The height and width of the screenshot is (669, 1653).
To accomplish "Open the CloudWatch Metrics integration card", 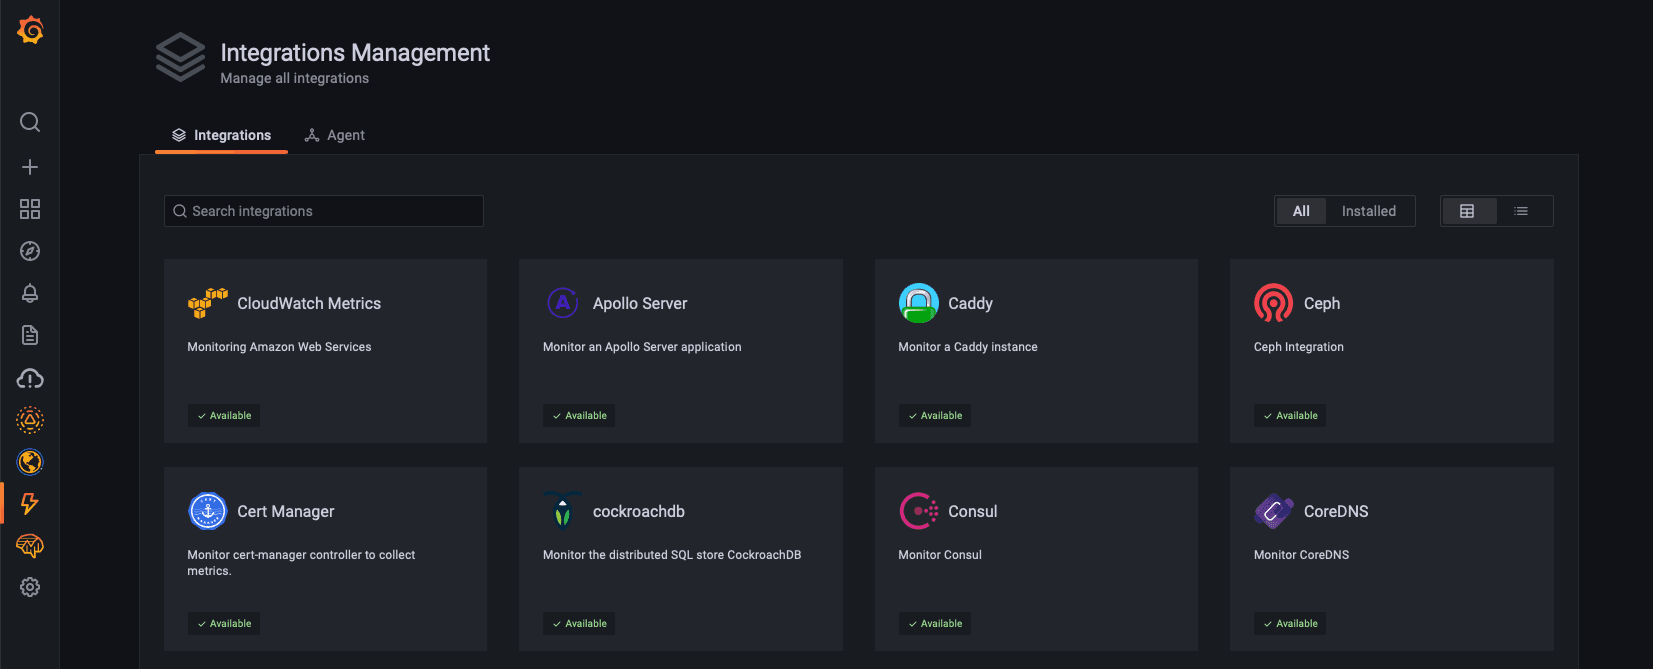I will pyautogui.click(x=325, y=350).
